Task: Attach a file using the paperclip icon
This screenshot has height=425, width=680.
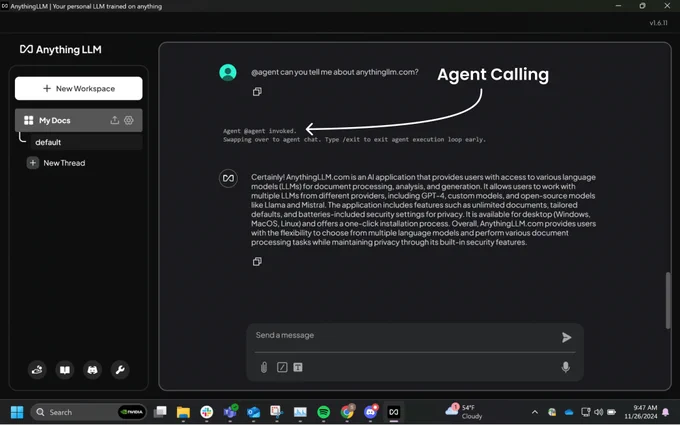Action: [x=264, y=367]
